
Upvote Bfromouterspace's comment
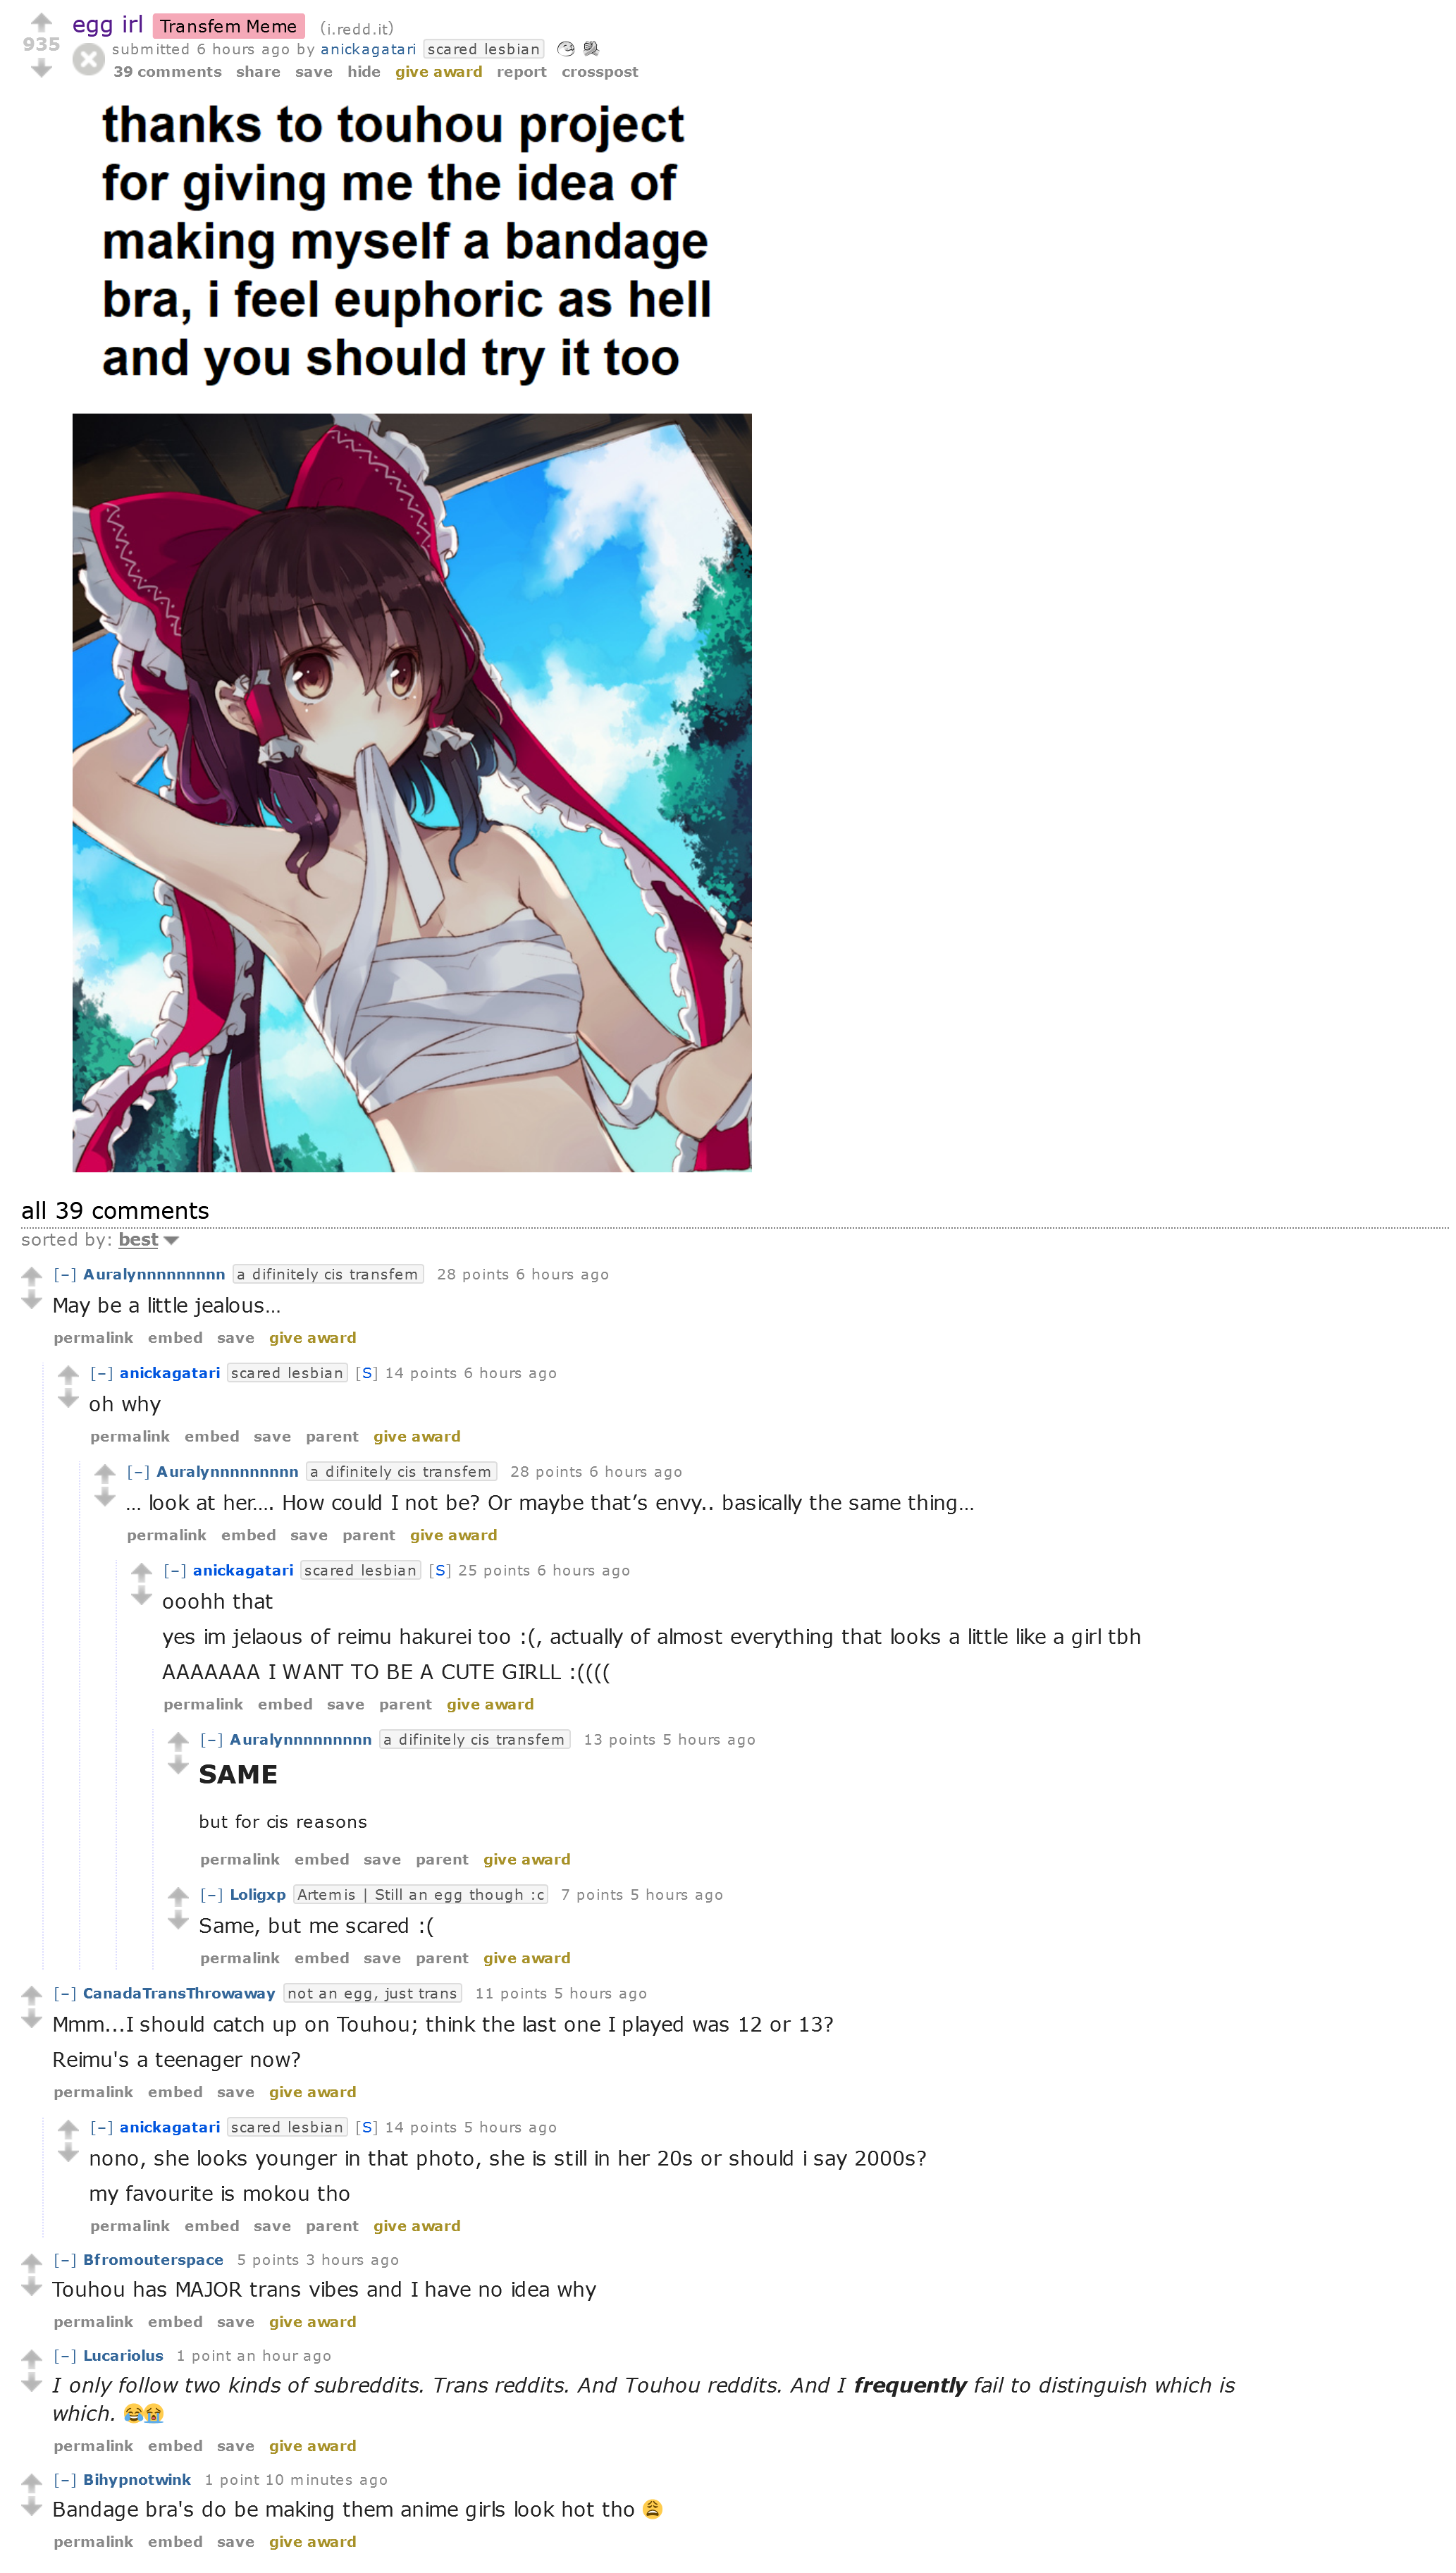tap(31, 2261)
